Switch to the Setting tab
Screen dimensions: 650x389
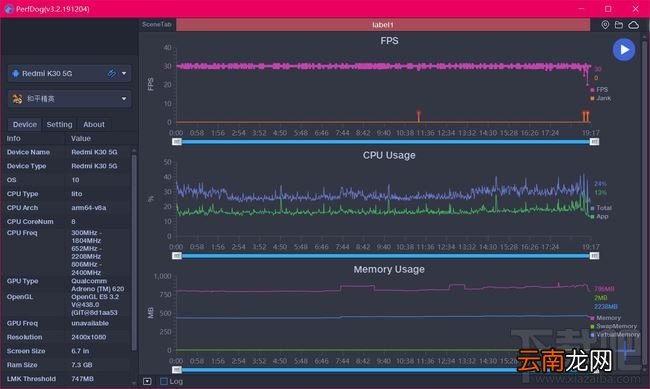[59, 124]
